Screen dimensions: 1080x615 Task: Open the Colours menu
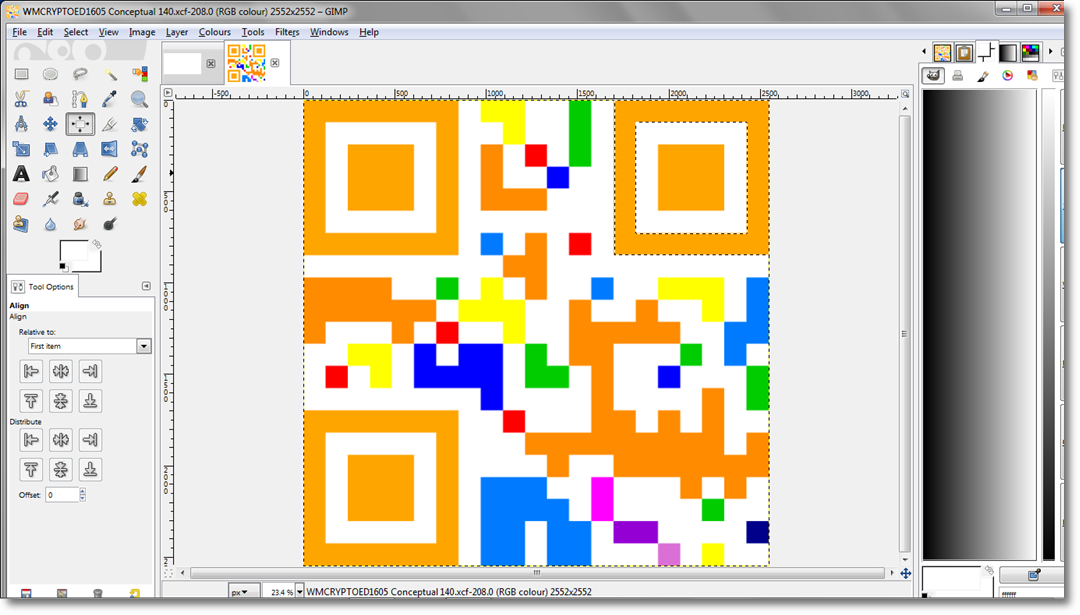click(x=214, y=32)
